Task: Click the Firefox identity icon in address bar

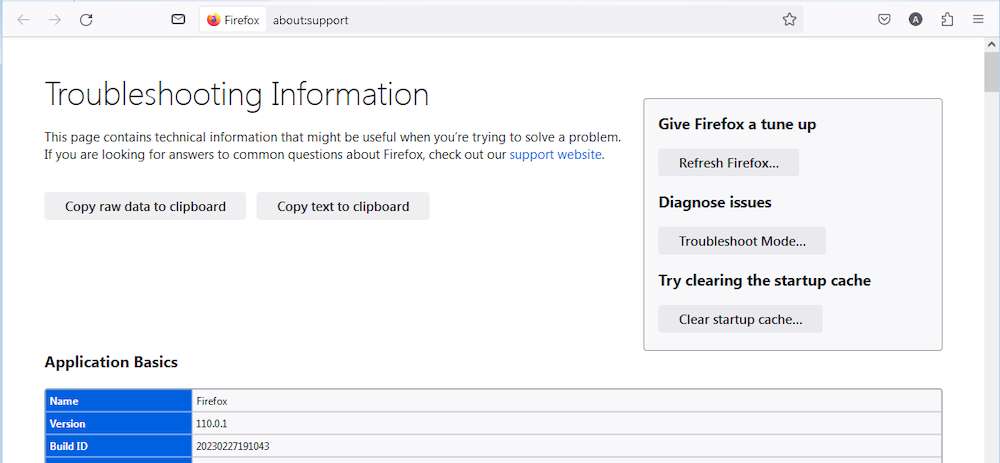Action: [233, 20]
